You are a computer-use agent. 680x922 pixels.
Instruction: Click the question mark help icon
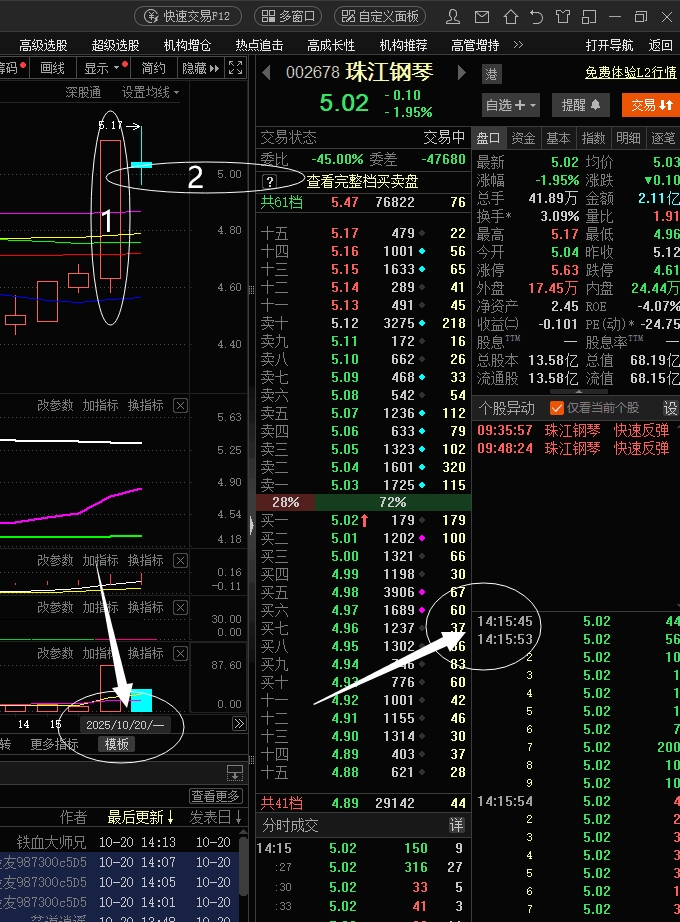click(269, 181)
